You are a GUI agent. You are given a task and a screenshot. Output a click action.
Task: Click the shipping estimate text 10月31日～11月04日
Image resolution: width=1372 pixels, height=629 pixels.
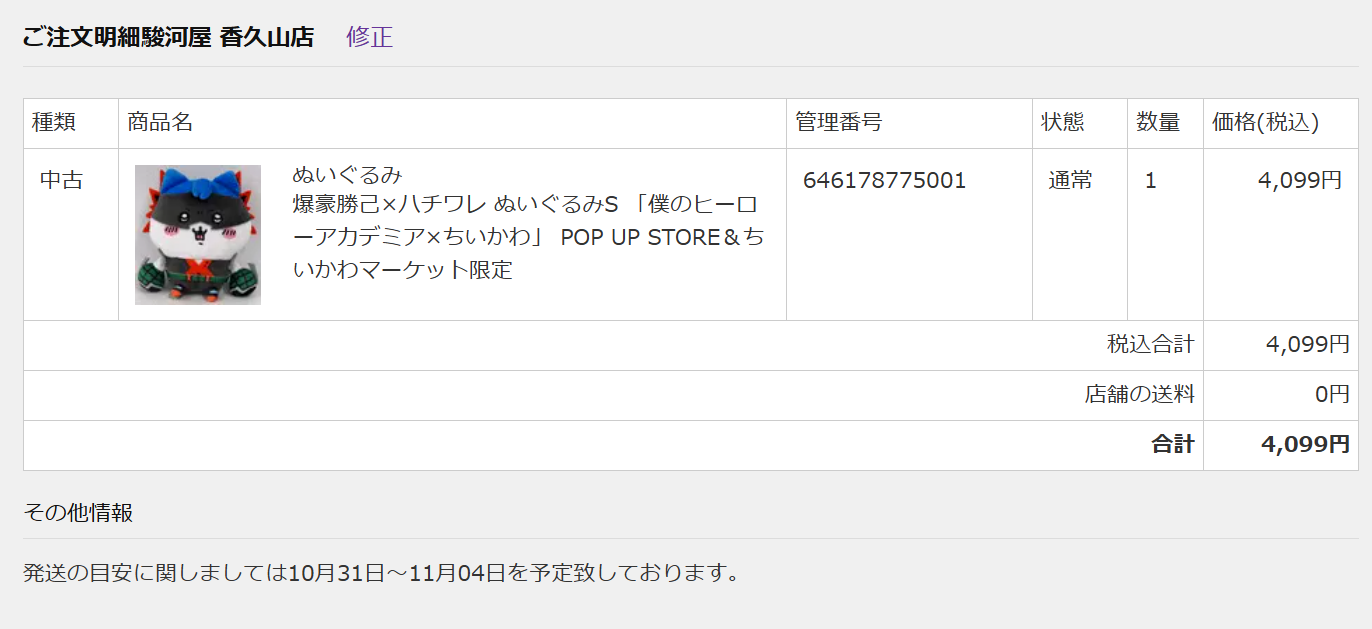click(397, 573)
